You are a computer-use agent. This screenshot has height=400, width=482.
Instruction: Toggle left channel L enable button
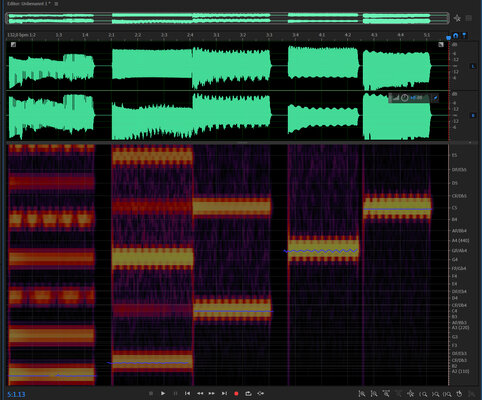click(473, 66)
